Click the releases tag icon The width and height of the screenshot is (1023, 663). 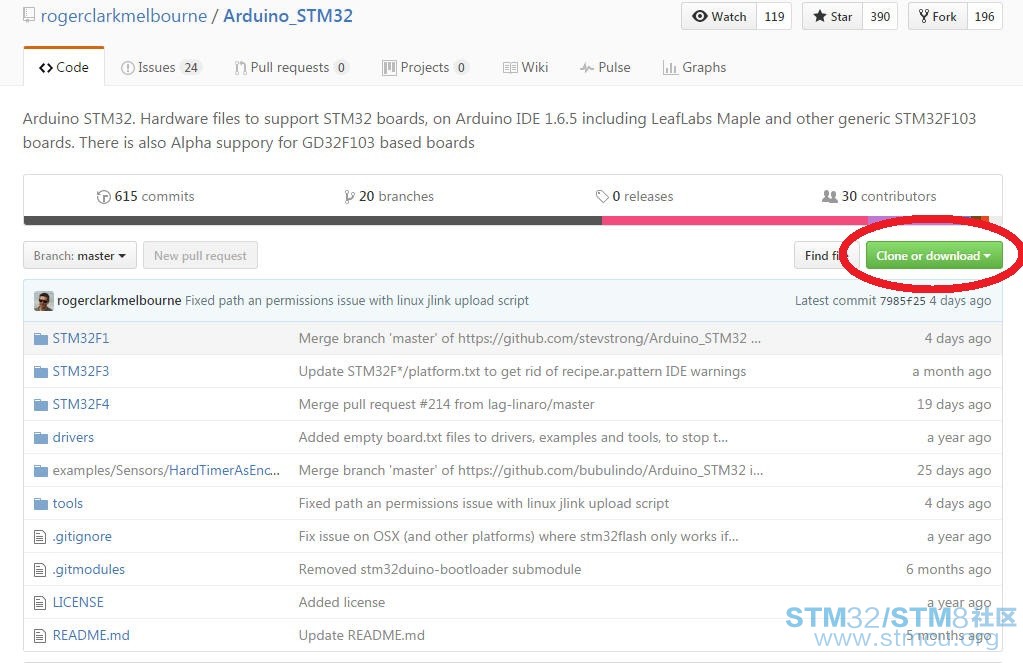coord(602,196)
